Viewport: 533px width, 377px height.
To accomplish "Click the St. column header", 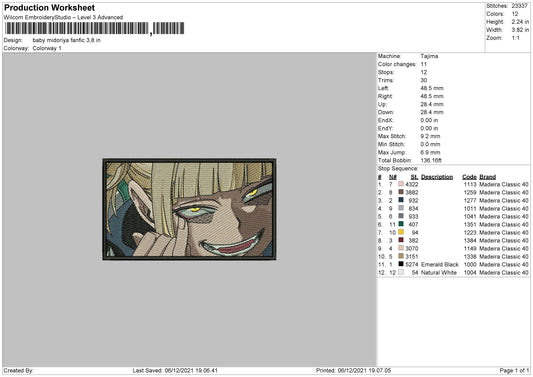I will coord(414,177).
